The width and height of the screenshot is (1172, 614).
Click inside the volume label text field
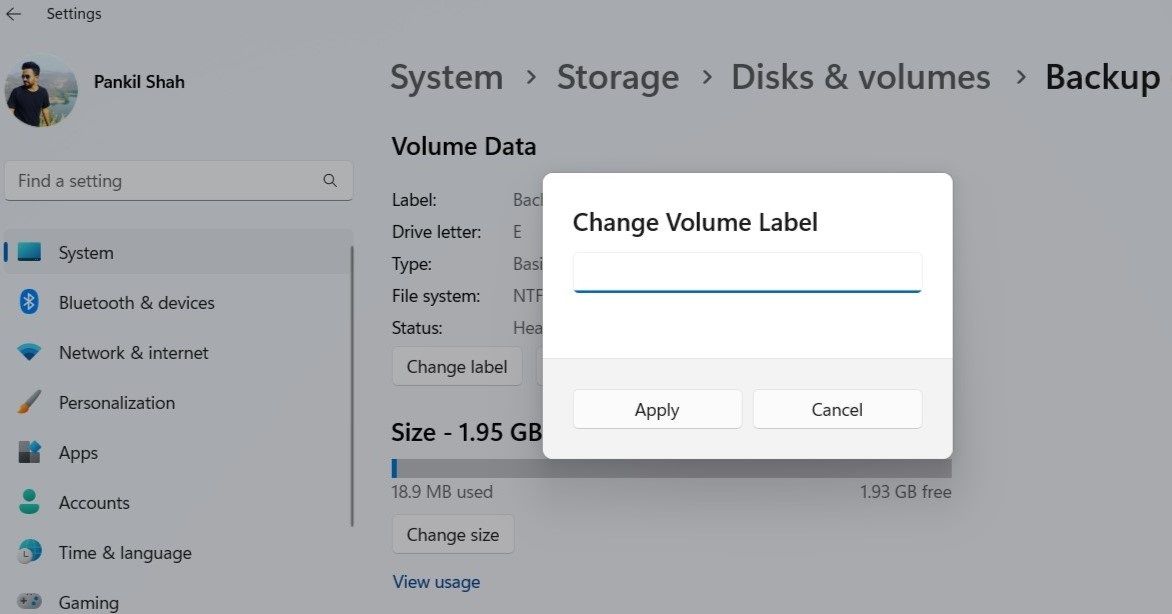[747, 272]
